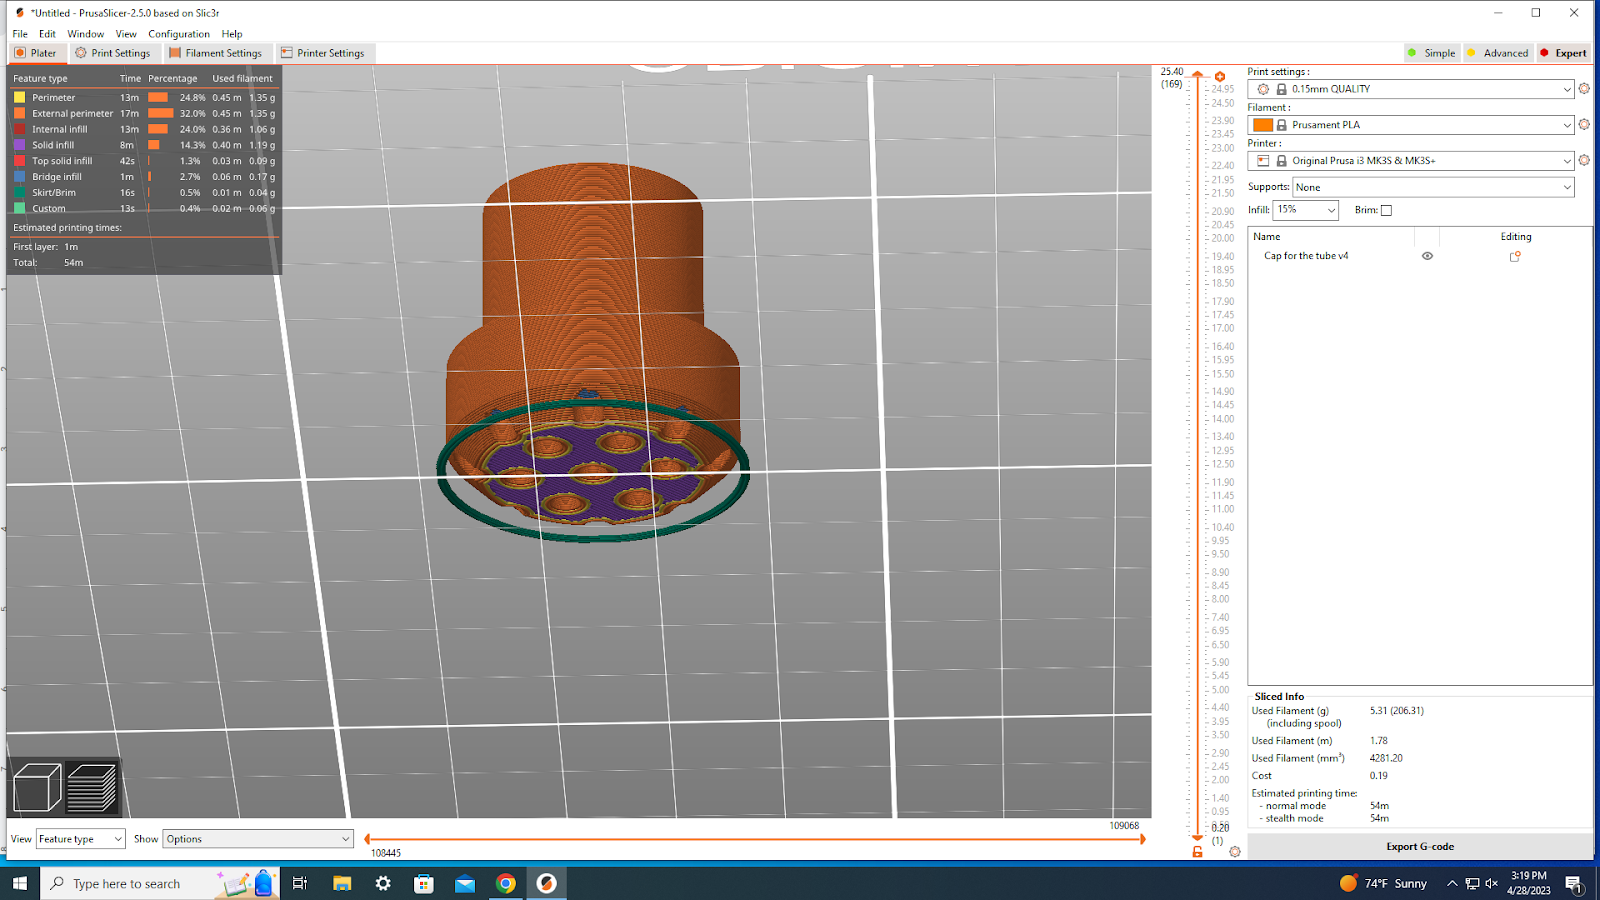Open the Window menu

coord(86,34)
